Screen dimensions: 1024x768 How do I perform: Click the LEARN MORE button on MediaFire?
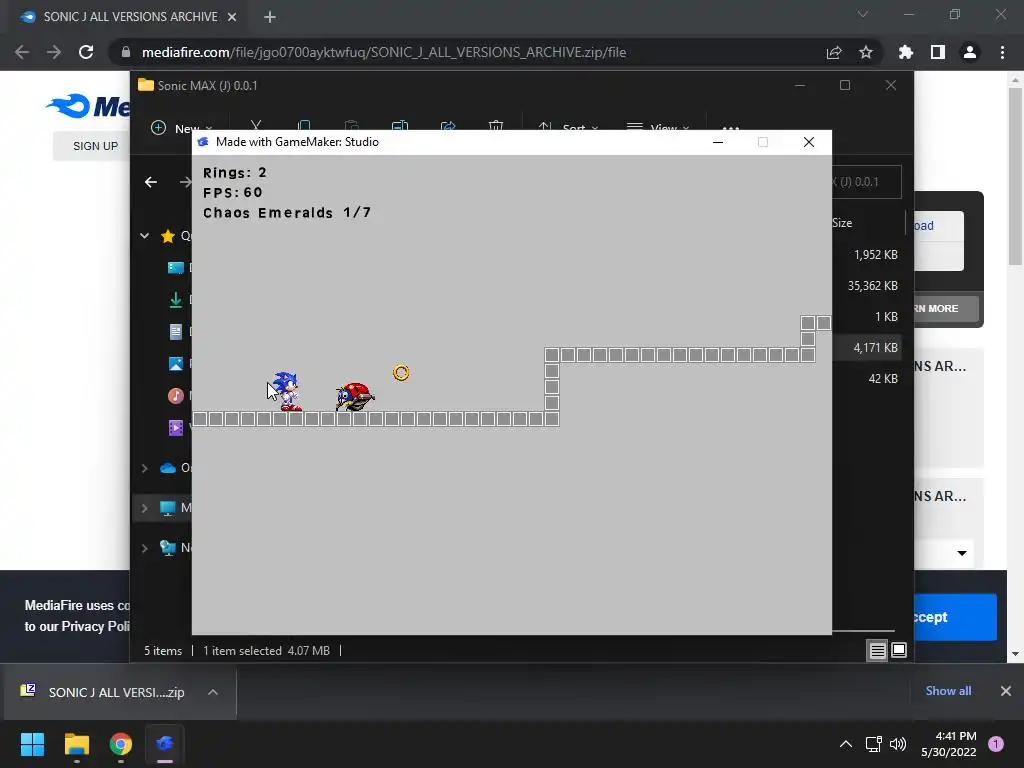click(946, 308)
